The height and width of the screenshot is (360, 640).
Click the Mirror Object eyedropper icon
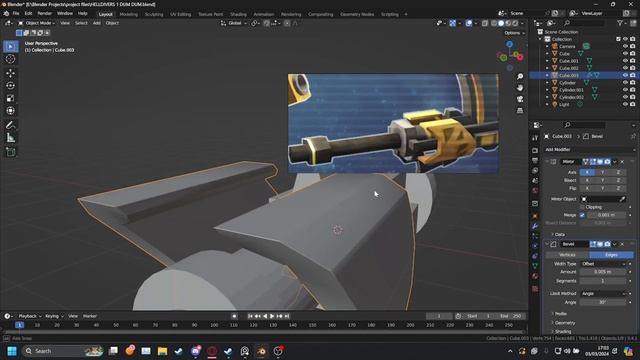pos(622,199)
